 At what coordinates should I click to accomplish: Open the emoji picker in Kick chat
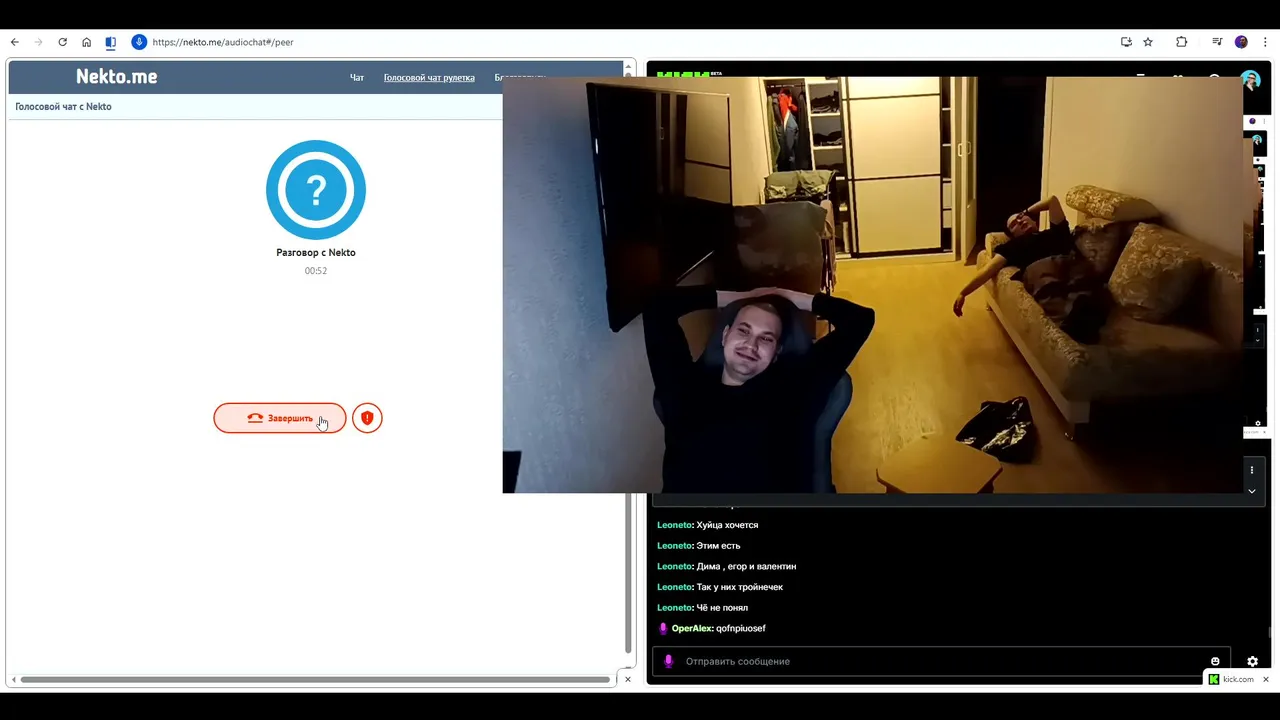(x=1215, y=661)
